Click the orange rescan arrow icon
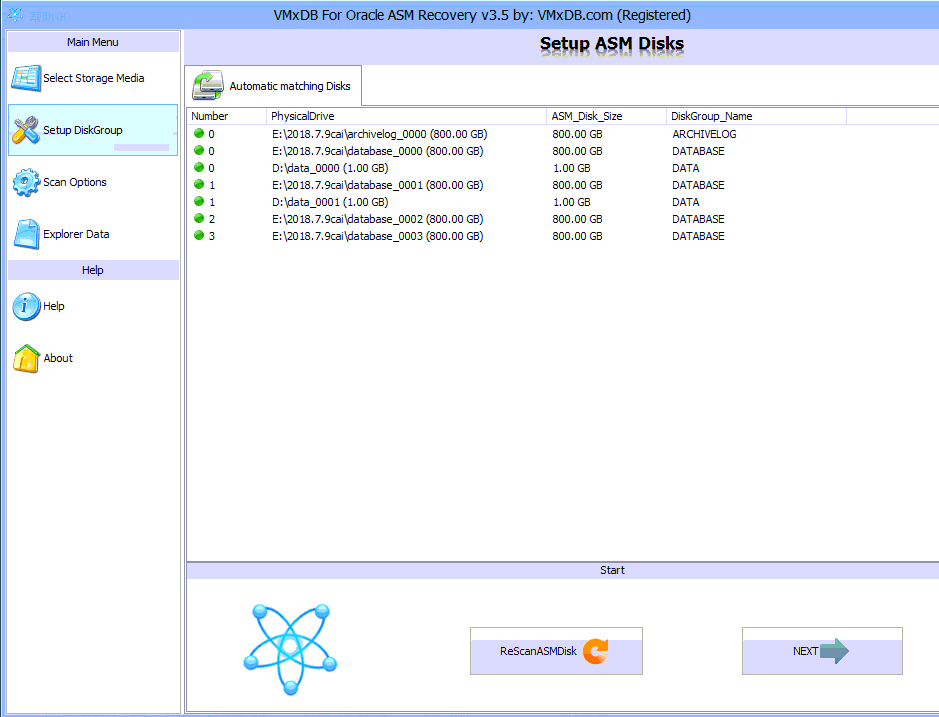Viewport: 939px width, 717px height. click(596, 651)
